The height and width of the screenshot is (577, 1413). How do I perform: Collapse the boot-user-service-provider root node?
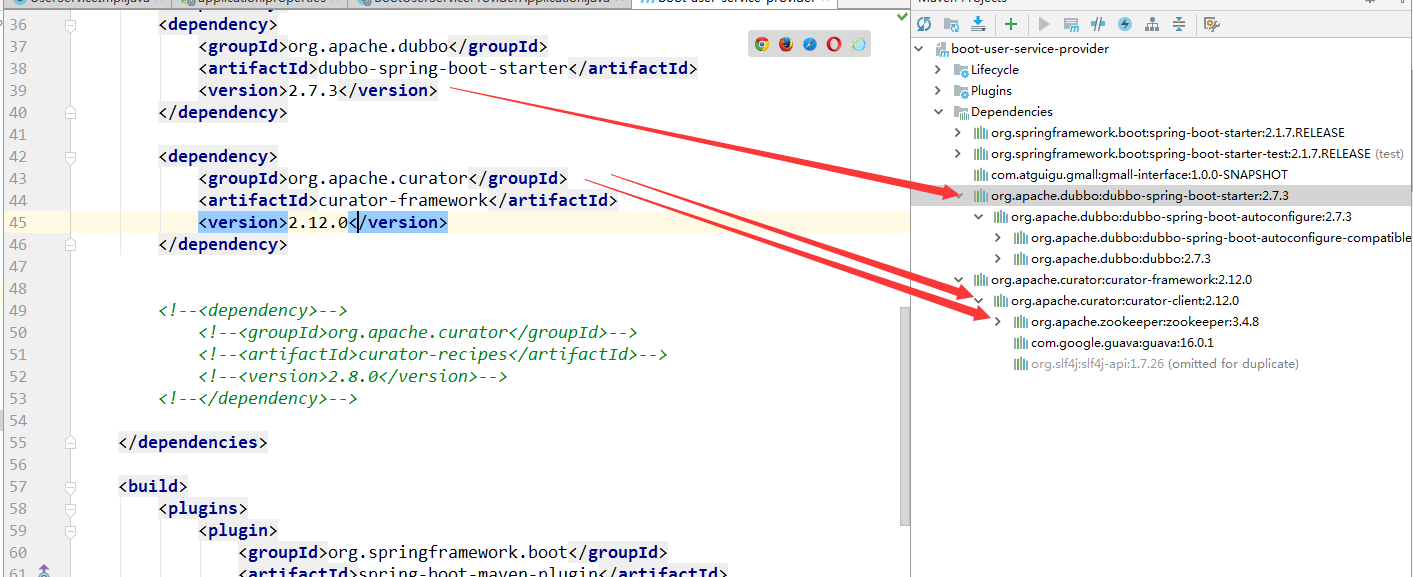tap(919, 48)
